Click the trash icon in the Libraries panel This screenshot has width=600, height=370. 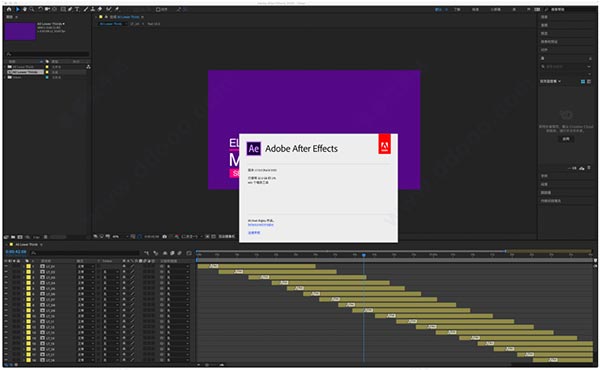(x=589, y=168)
